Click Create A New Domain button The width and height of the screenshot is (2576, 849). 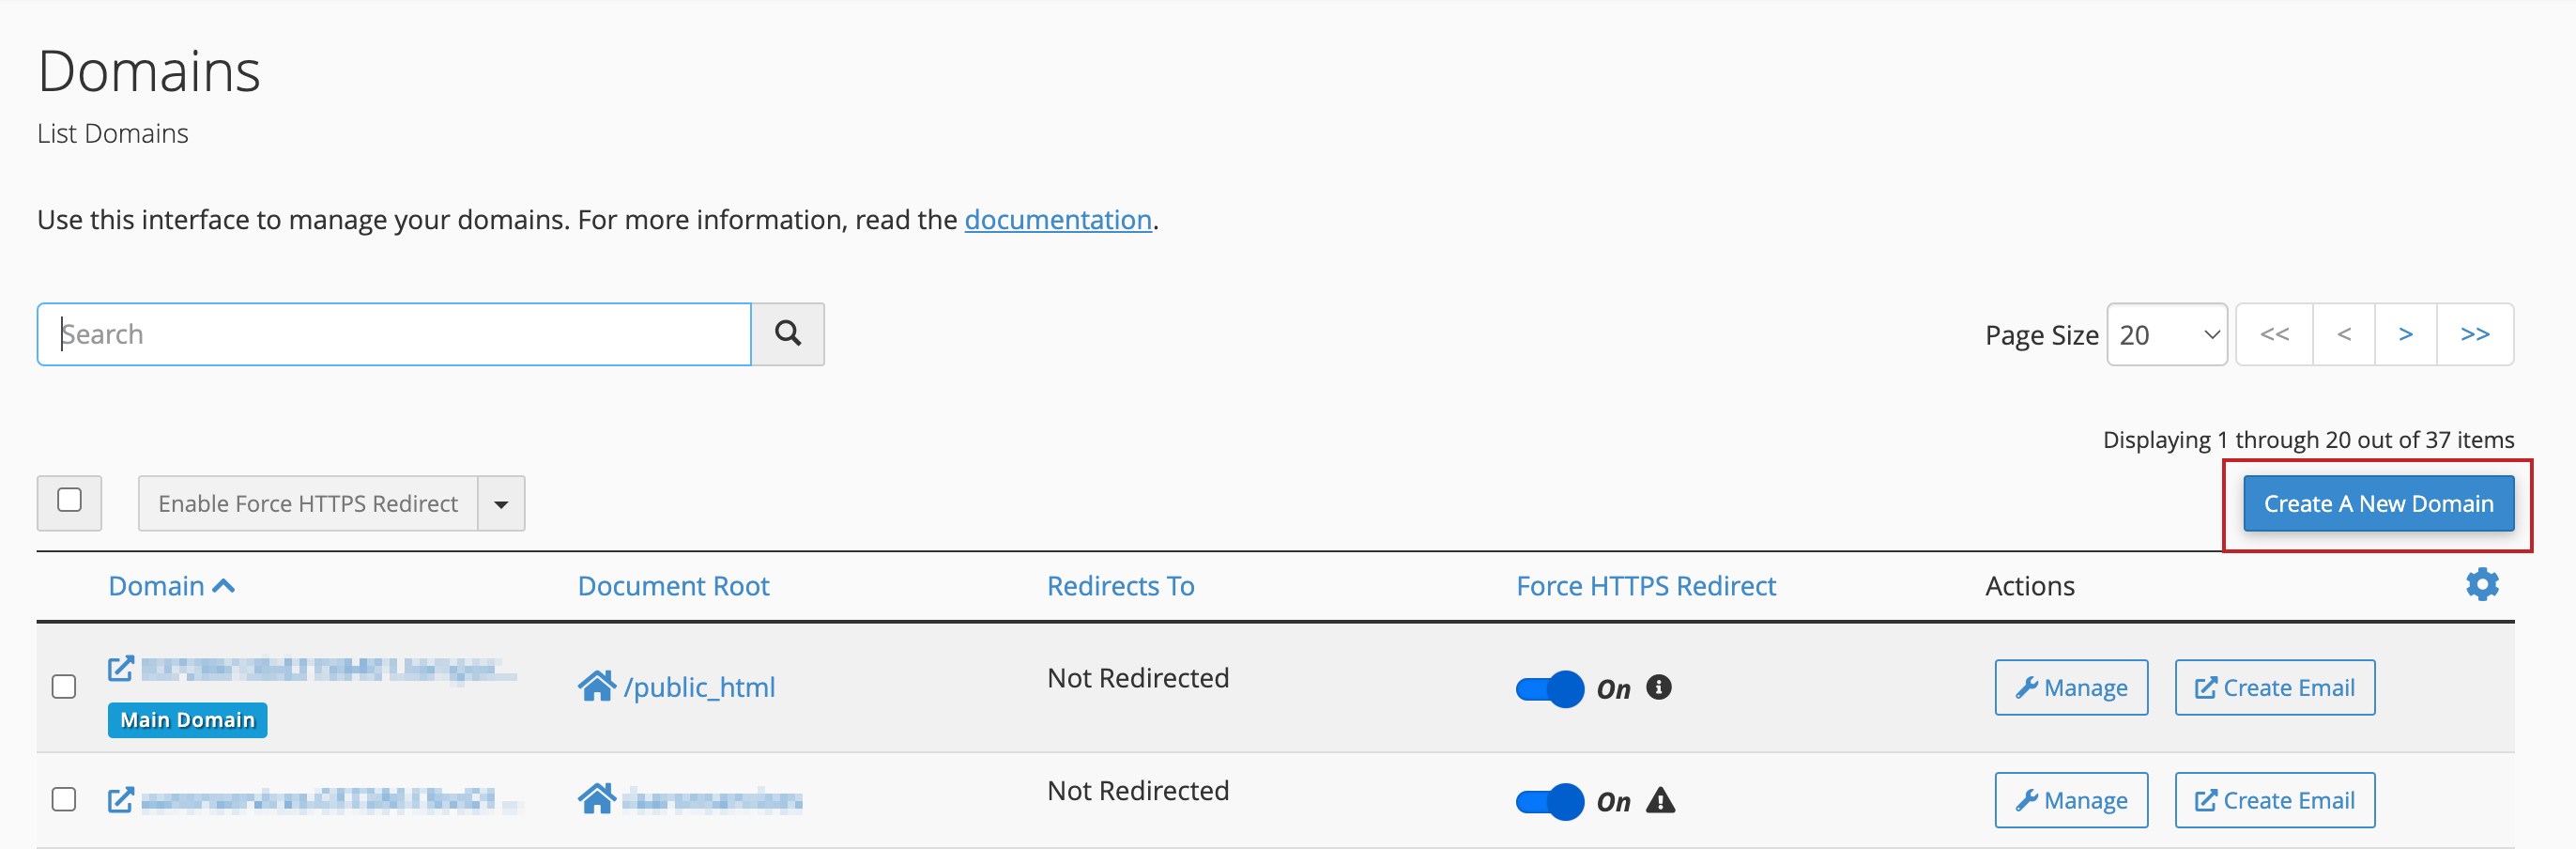point(2377,504)
